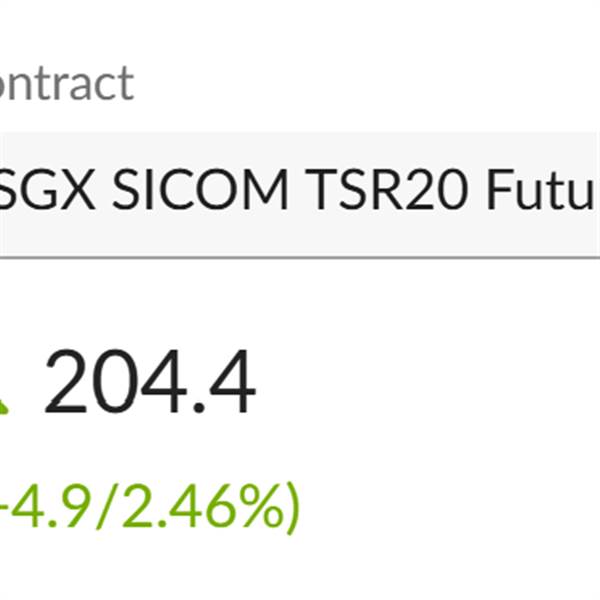Click the Contract field label
Screen dimensions: 600x600
point(66,84)
